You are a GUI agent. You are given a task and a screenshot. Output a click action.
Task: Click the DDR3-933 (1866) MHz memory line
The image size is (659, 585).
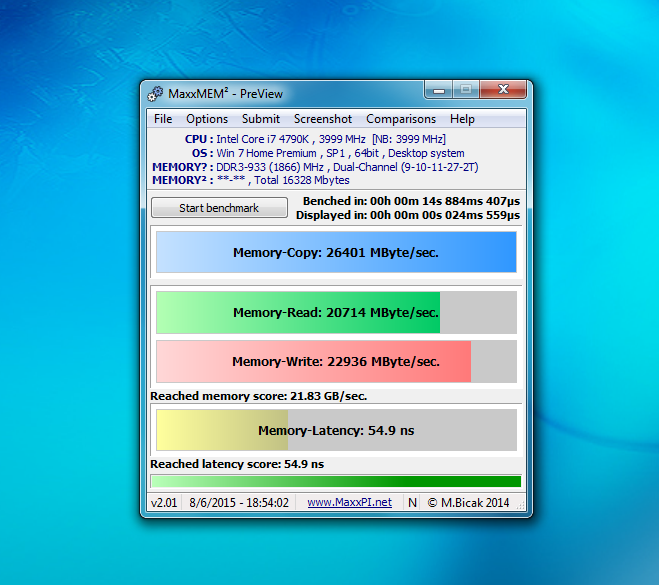(x=315, y=167)
